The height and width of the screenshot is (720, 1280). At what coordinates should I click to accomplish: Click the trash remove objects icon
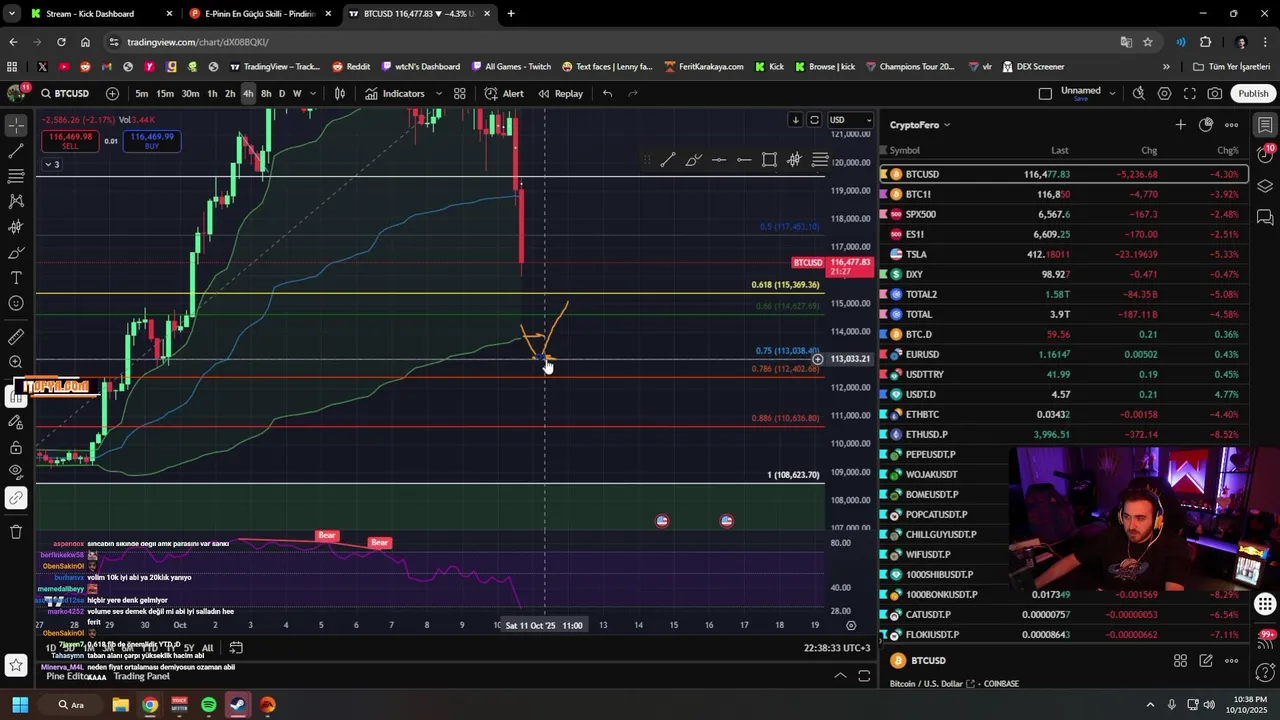[x=16, y=532]
